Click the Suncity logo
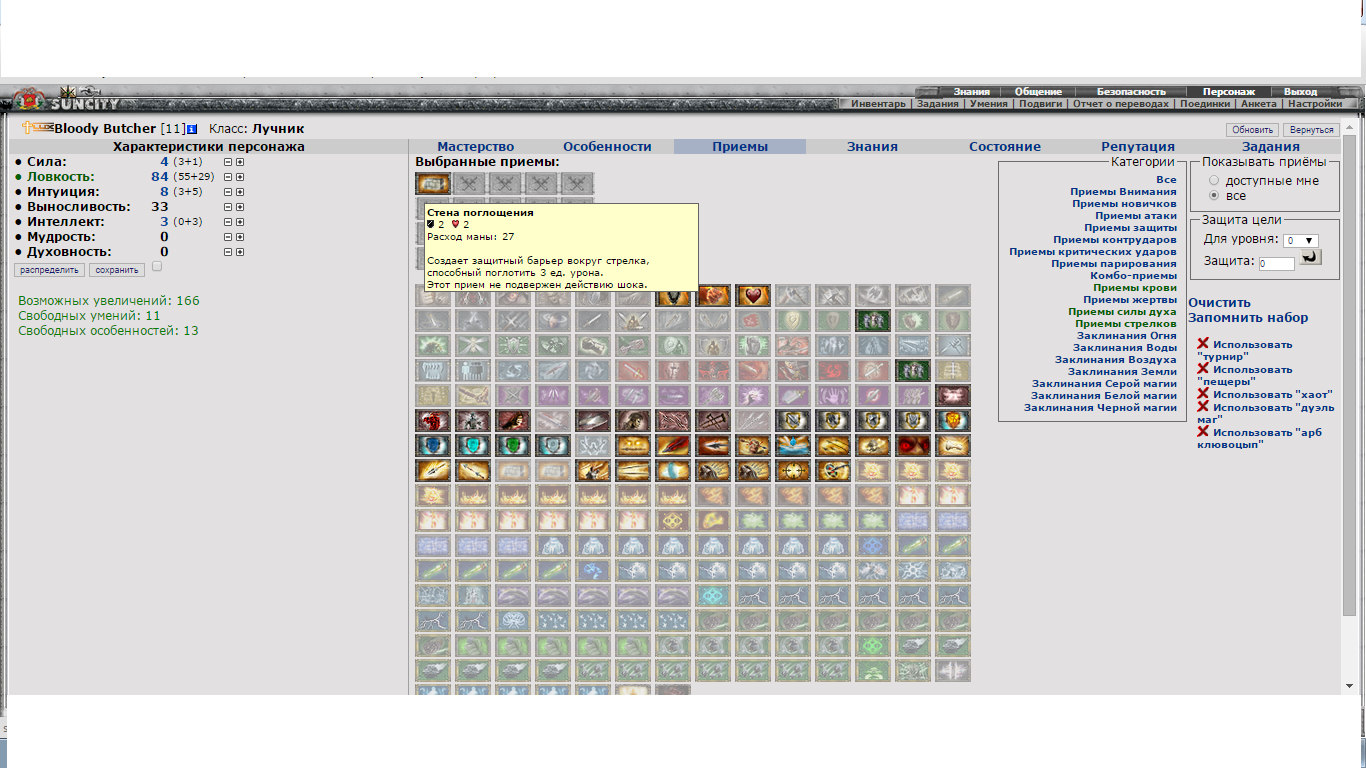Screen dimensions: 1366x768 tap(85, 103)
